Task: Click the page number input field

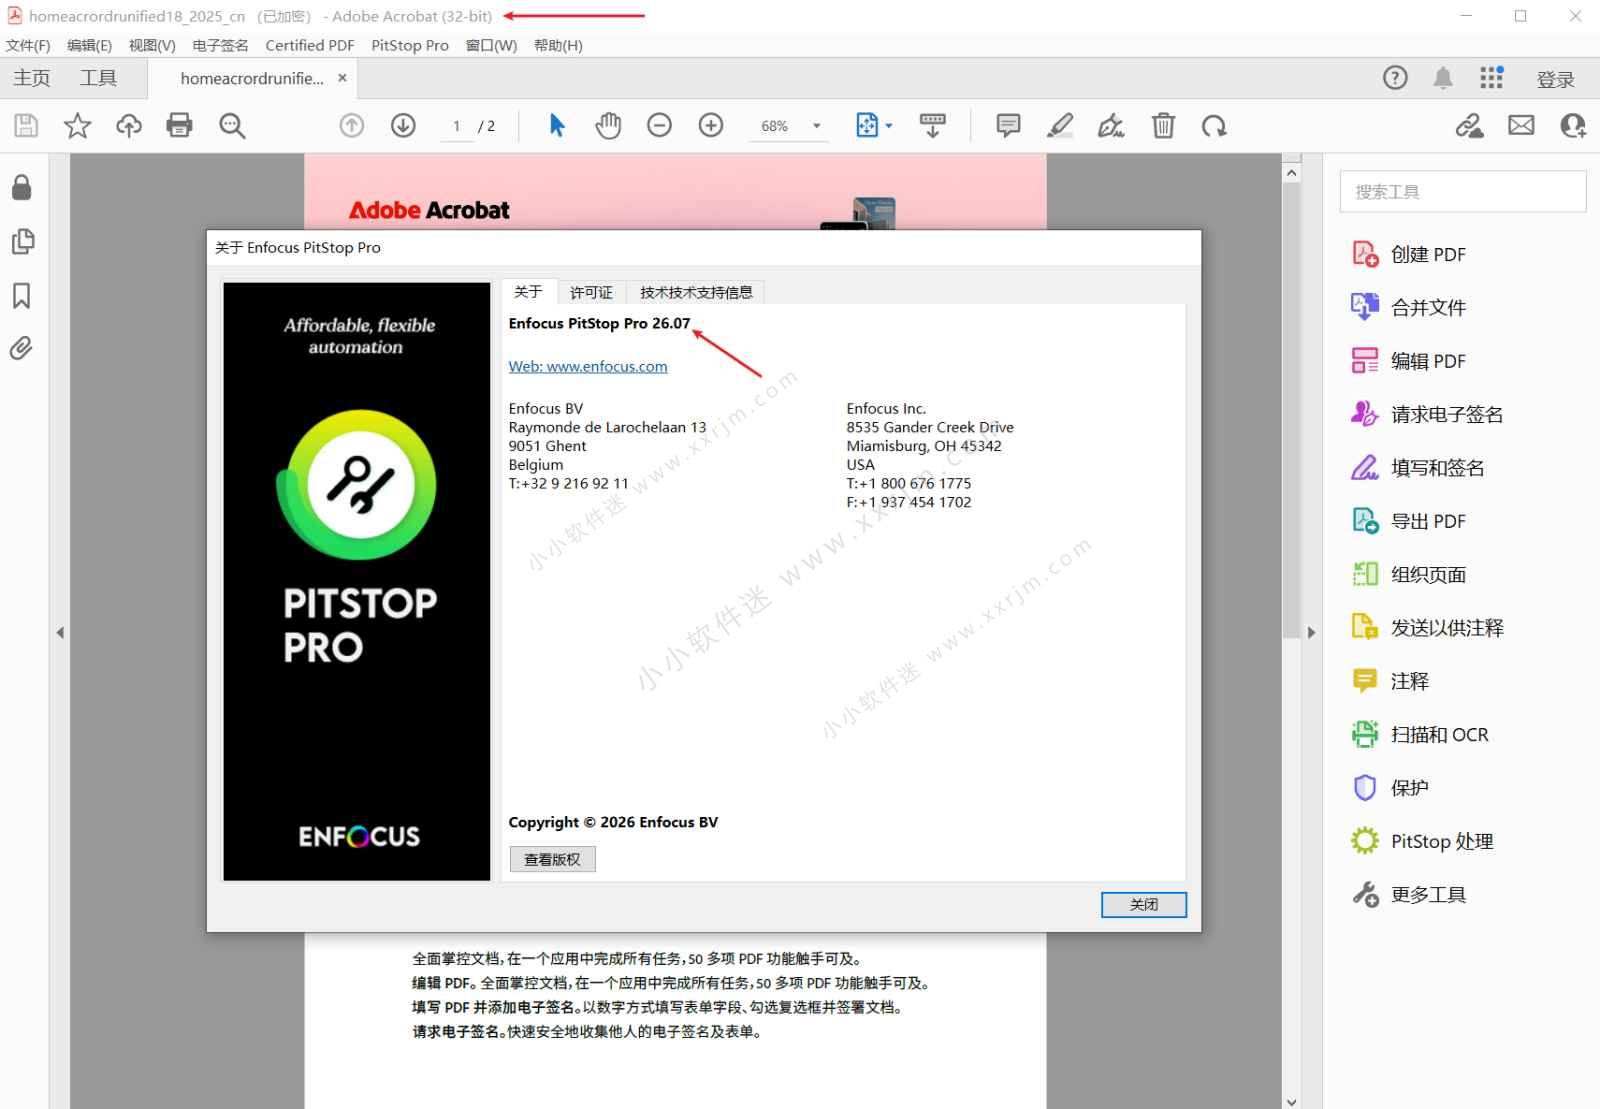Action: 457,126
